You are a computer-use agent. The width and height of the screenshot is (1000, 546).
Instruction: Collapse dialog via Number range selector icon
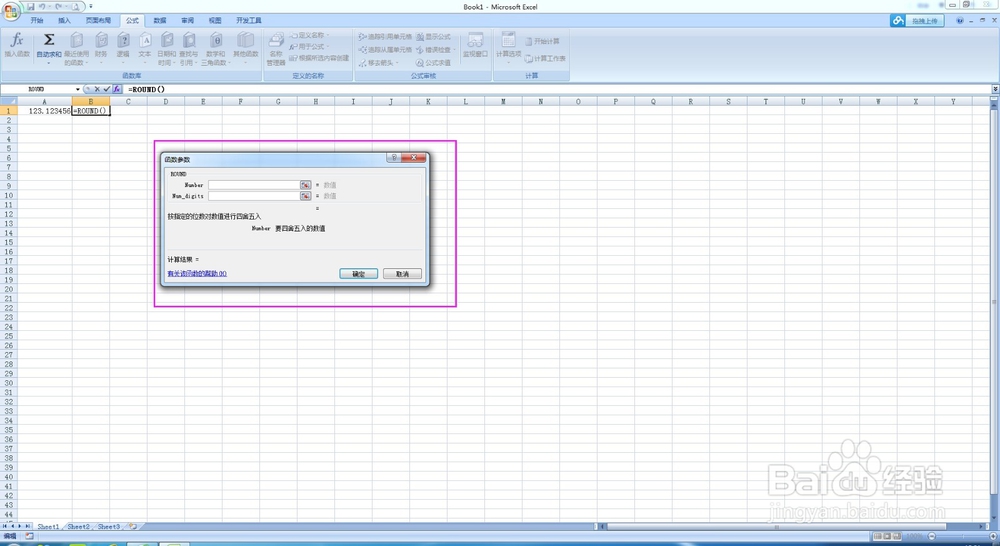pos(305,185)
